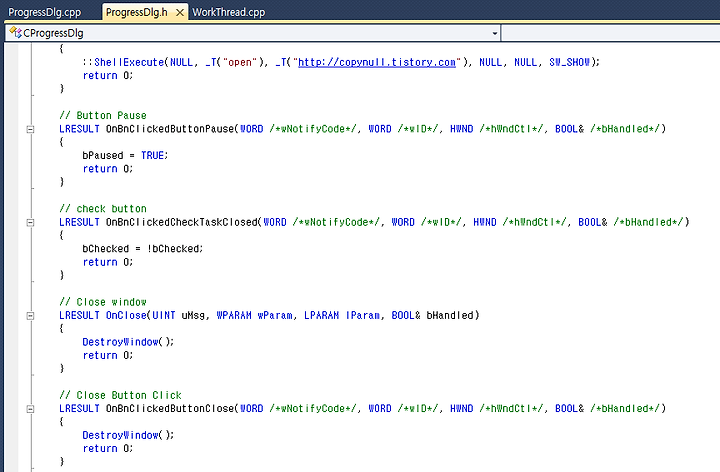Click the UINT uMsg parameter
Image resolution: width=720 pixels, height=472 pixels.
pos(178,315)
